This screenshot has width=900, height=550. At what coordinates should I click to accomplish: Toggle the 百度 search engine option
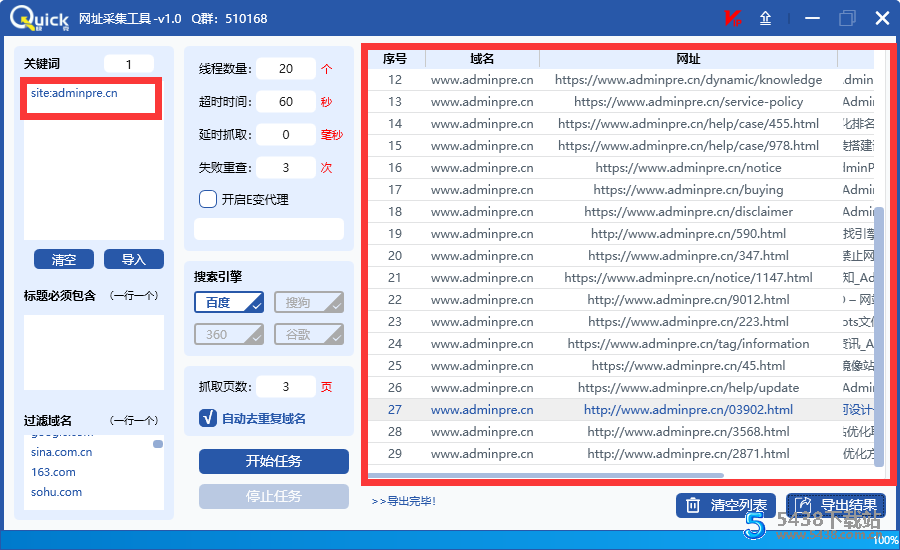click(228, 303)
